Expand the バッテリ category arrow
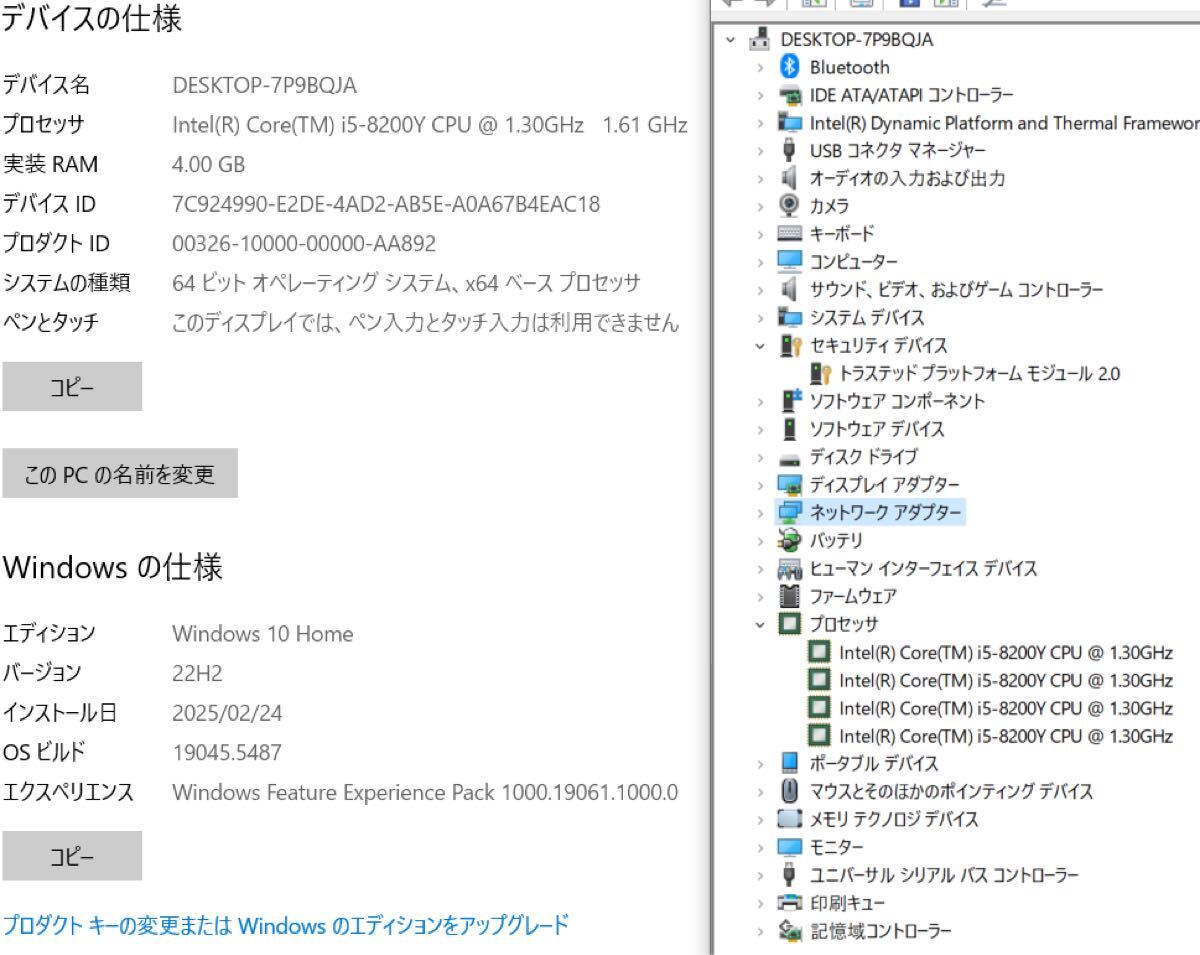The width and height of the screenshot is (1200, 955). click(x=761, y=541)
